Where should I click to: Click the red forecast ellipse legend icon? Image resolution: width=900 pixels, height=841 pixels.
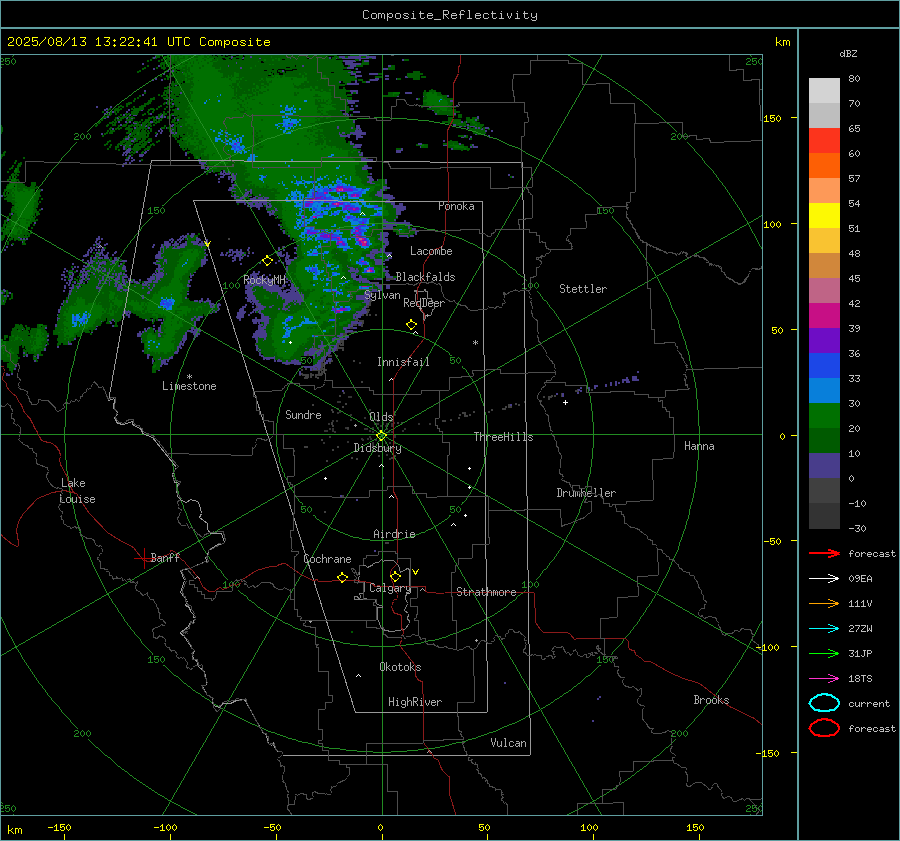(x=824, y=728)
